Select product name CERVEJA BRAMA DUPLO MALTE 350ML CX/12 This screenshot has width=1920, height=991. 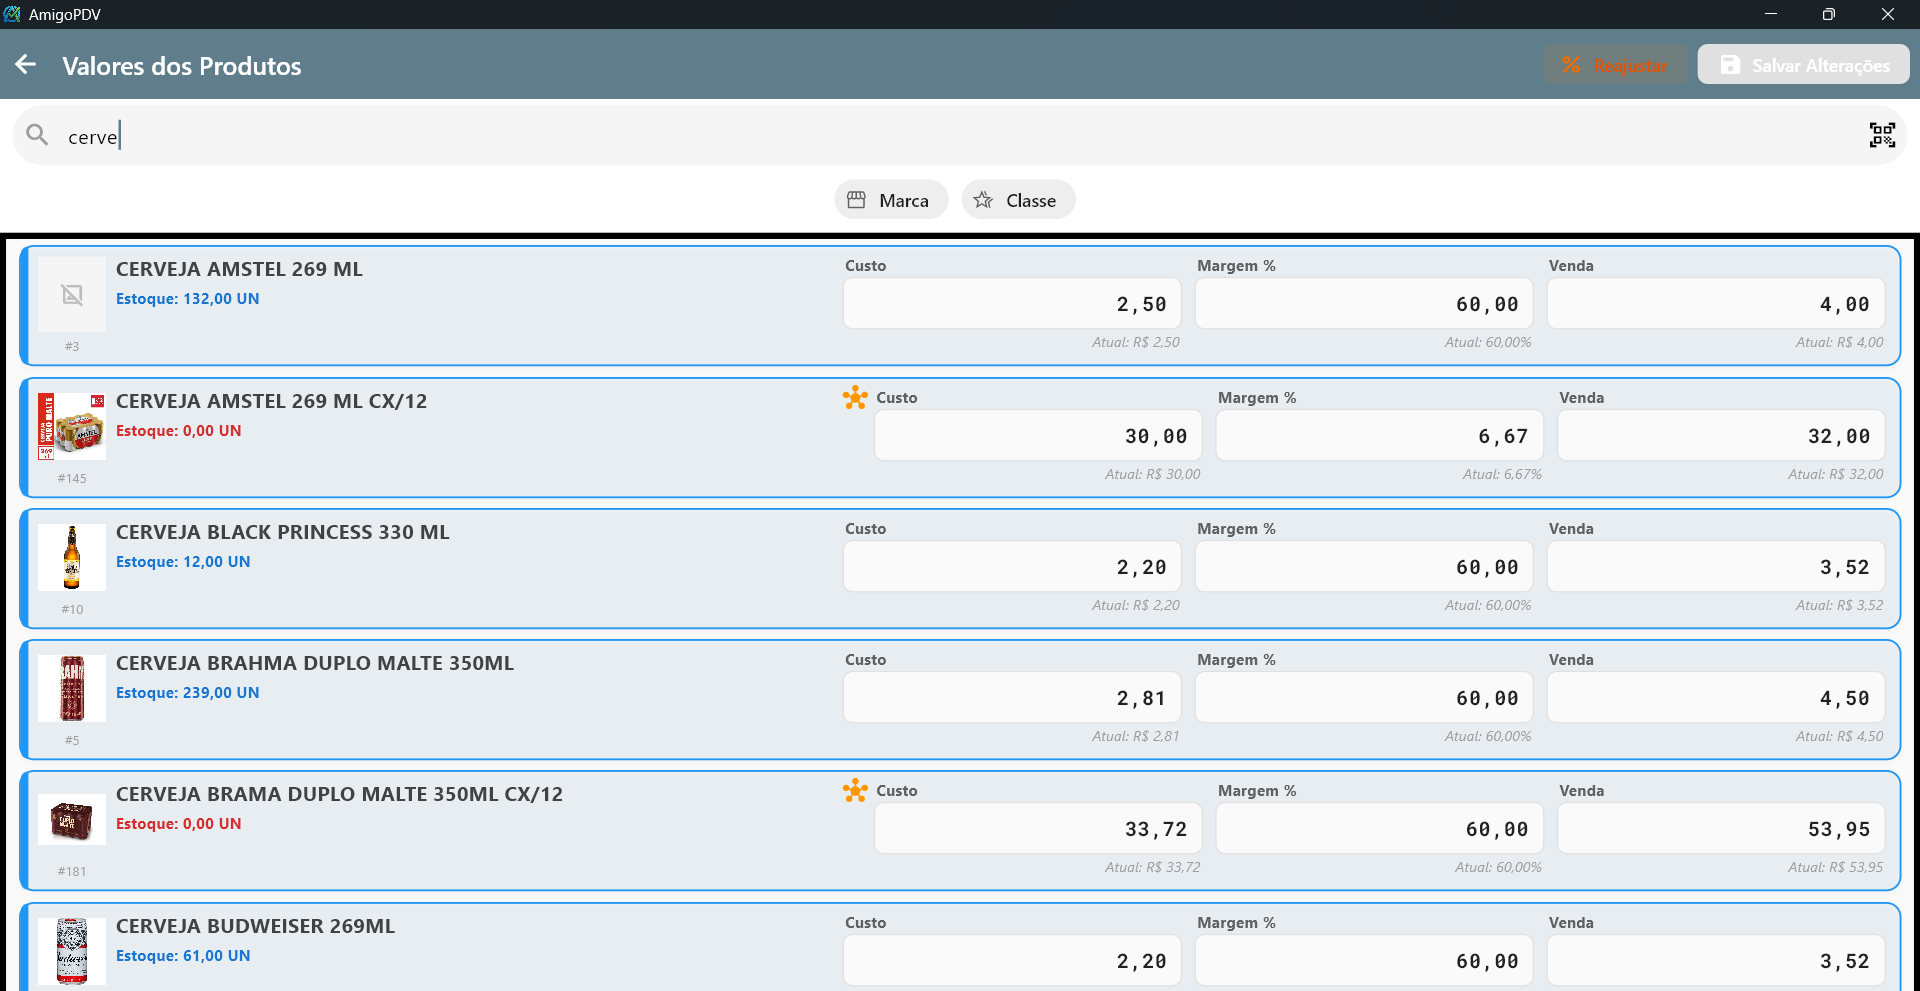[339, 794]
